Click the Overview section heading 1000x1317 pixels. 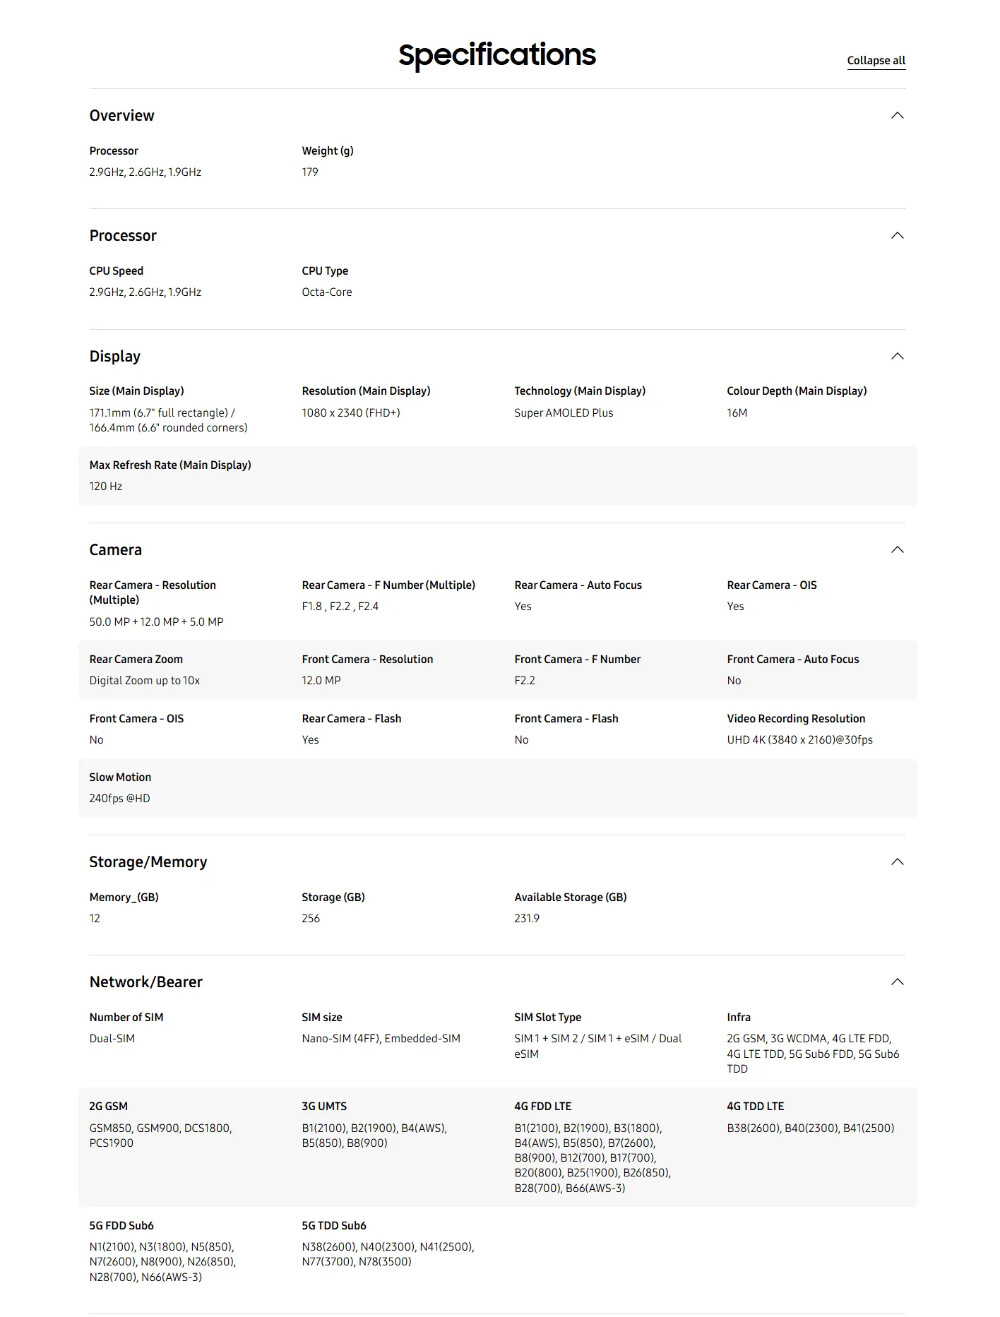click(x=122, y=116)
